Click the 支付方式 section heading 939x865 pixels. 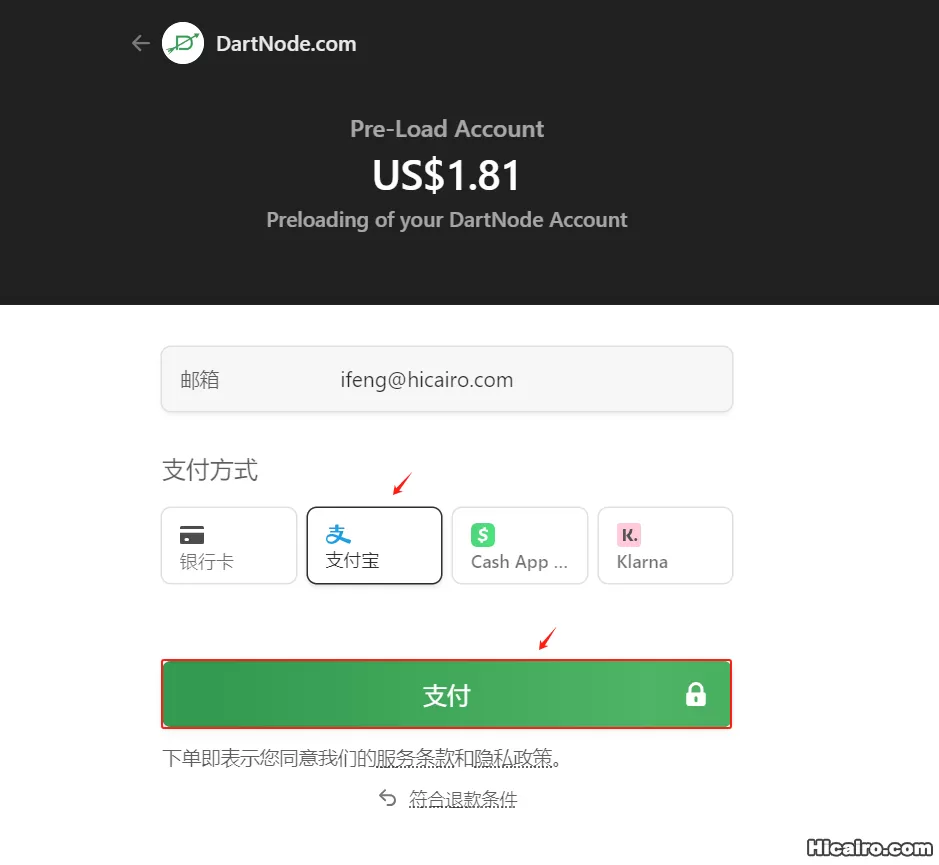tap(210, 470)
